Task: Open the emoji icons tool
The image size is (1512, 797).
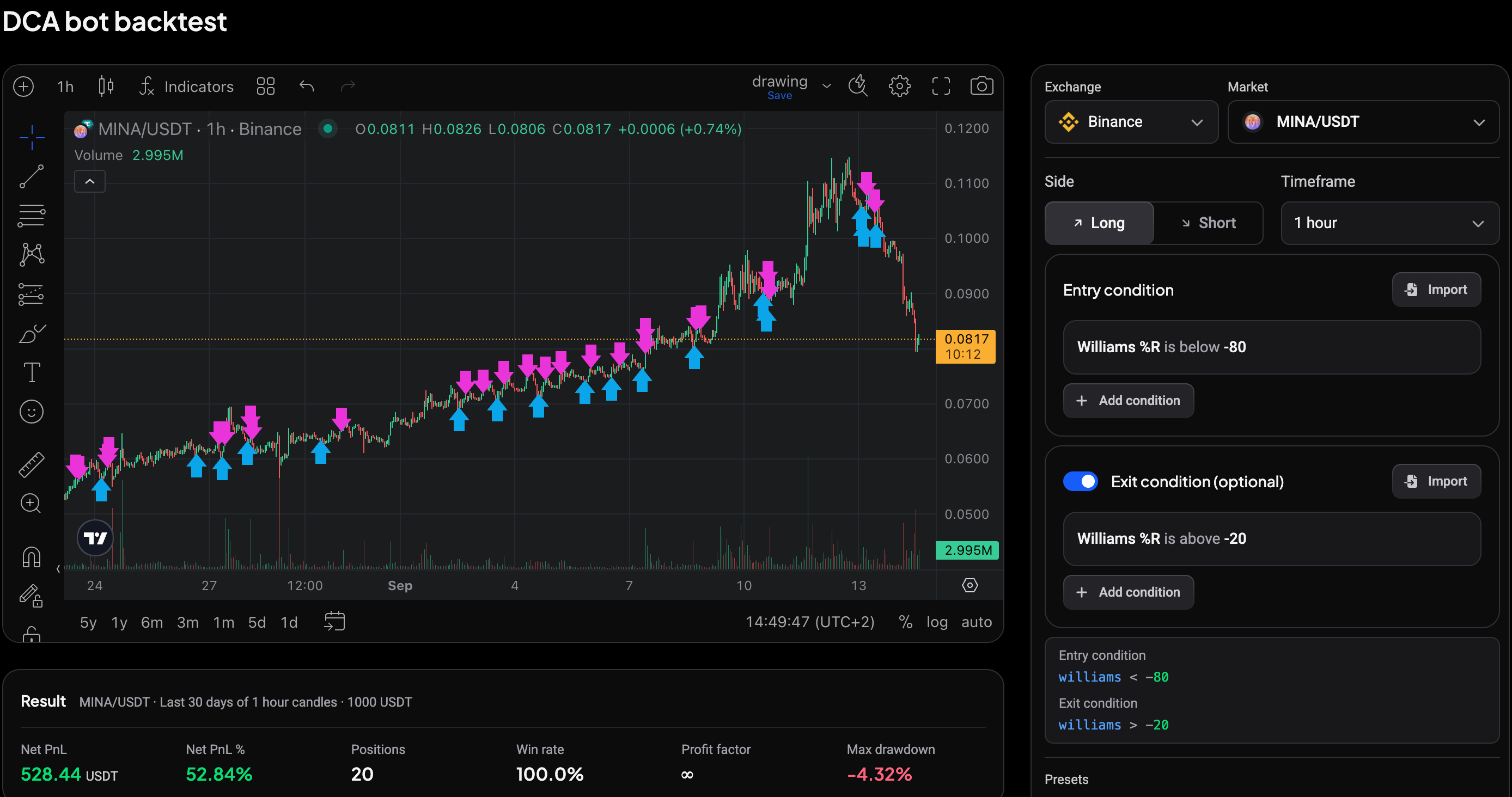Action: [x=32, y=411]
